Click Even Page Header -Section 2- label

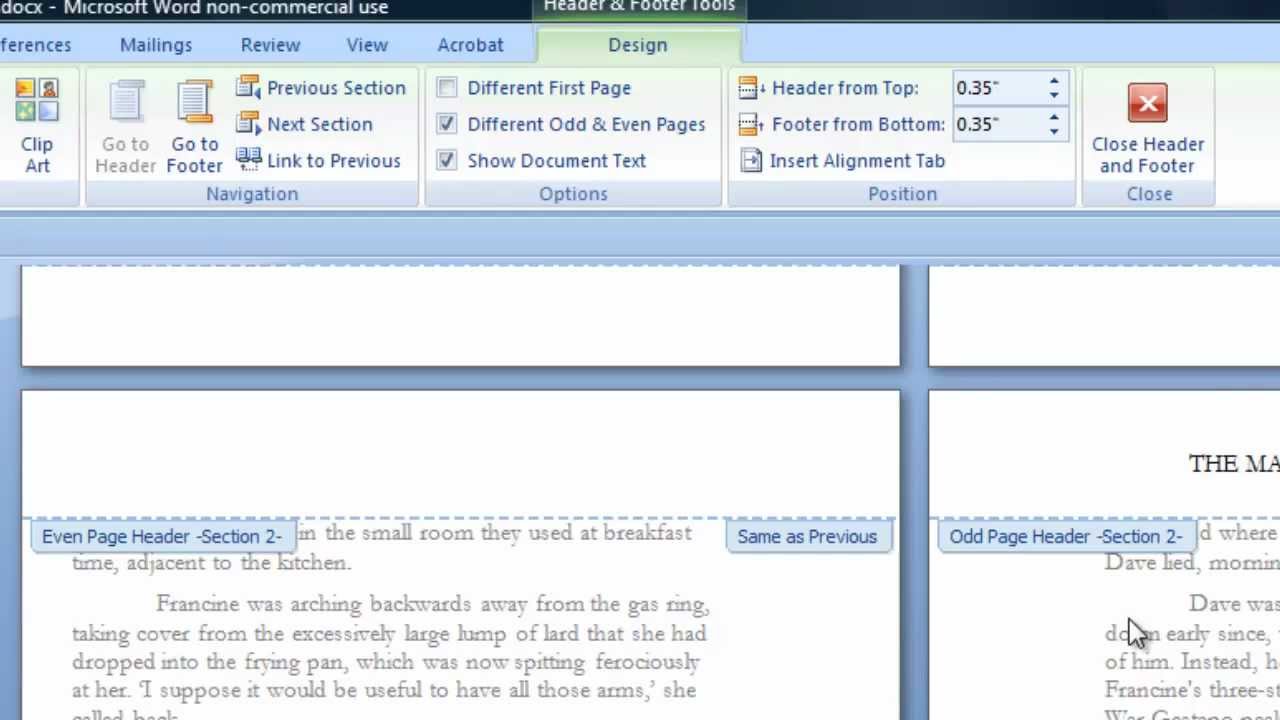pos(162,536)
